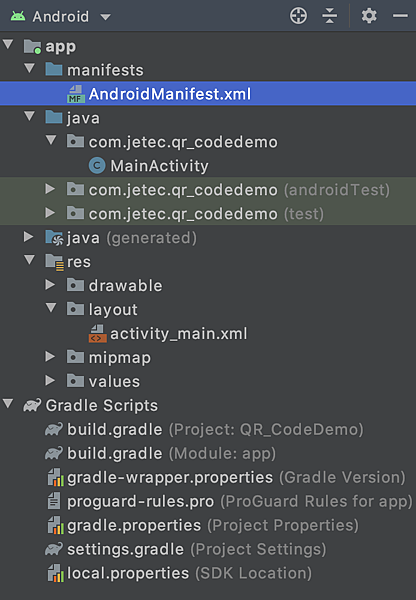Click the AndroidManifest.xml MF file icon
The image size is (416, 600).
click(x=76, y=94)
